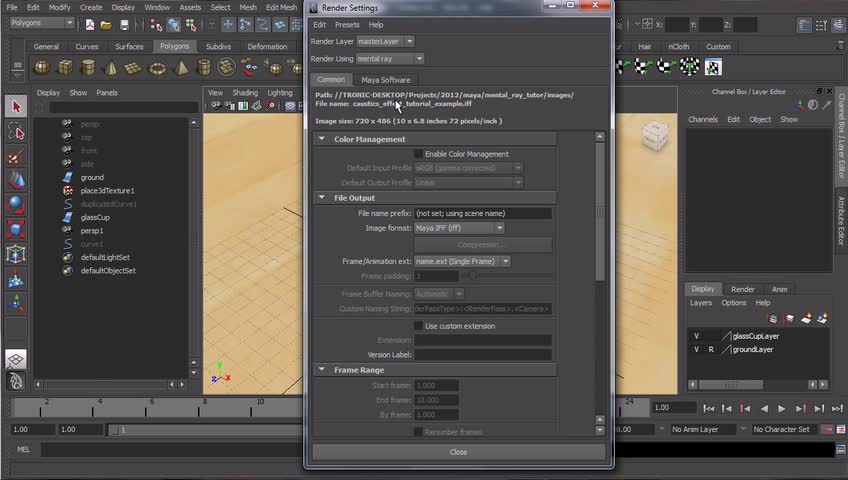Toggle visibility V of glassCupLayer
848x480 pixels.
697,336
